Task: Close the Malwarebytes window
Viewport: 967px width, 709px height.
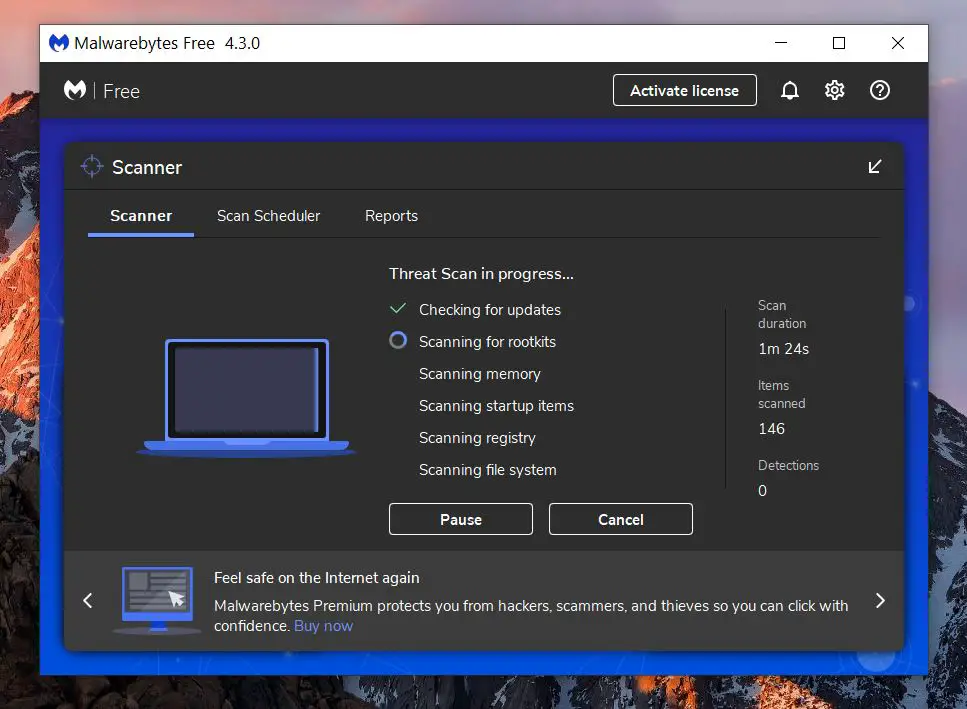Action: (898, 43)
